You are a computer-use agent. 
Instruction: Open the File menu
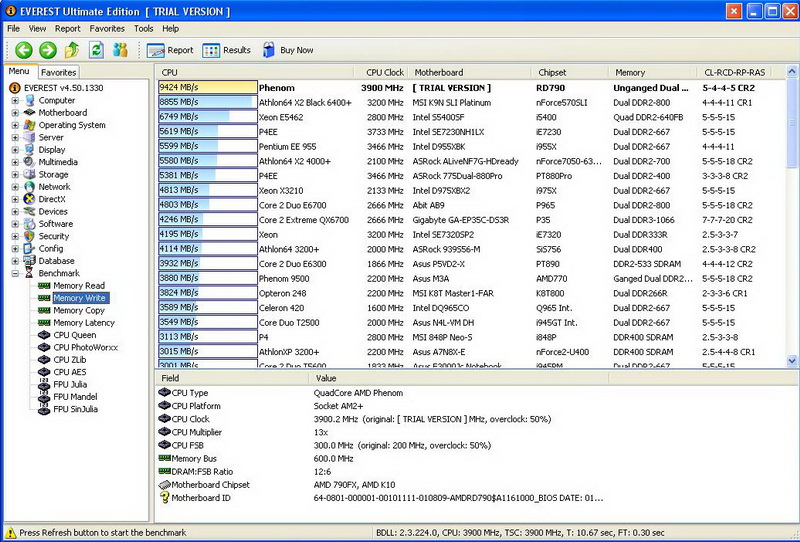13,29
